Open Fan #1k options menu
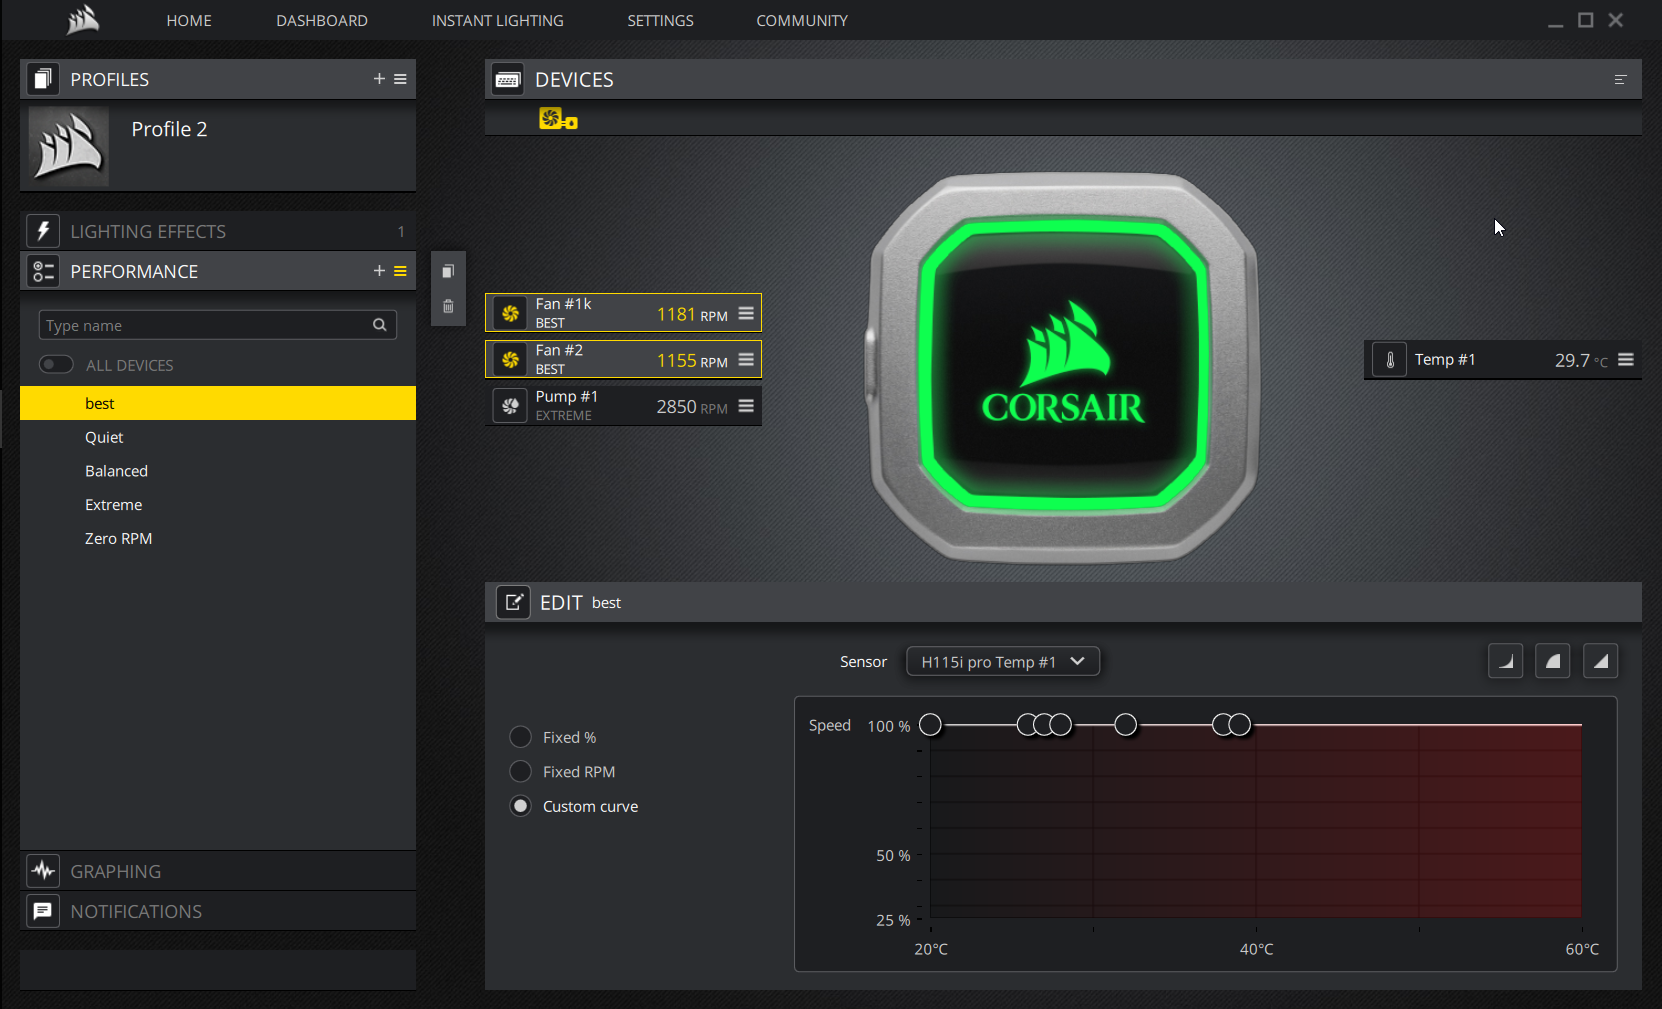 pyautogui.click(x=746, y=313)
